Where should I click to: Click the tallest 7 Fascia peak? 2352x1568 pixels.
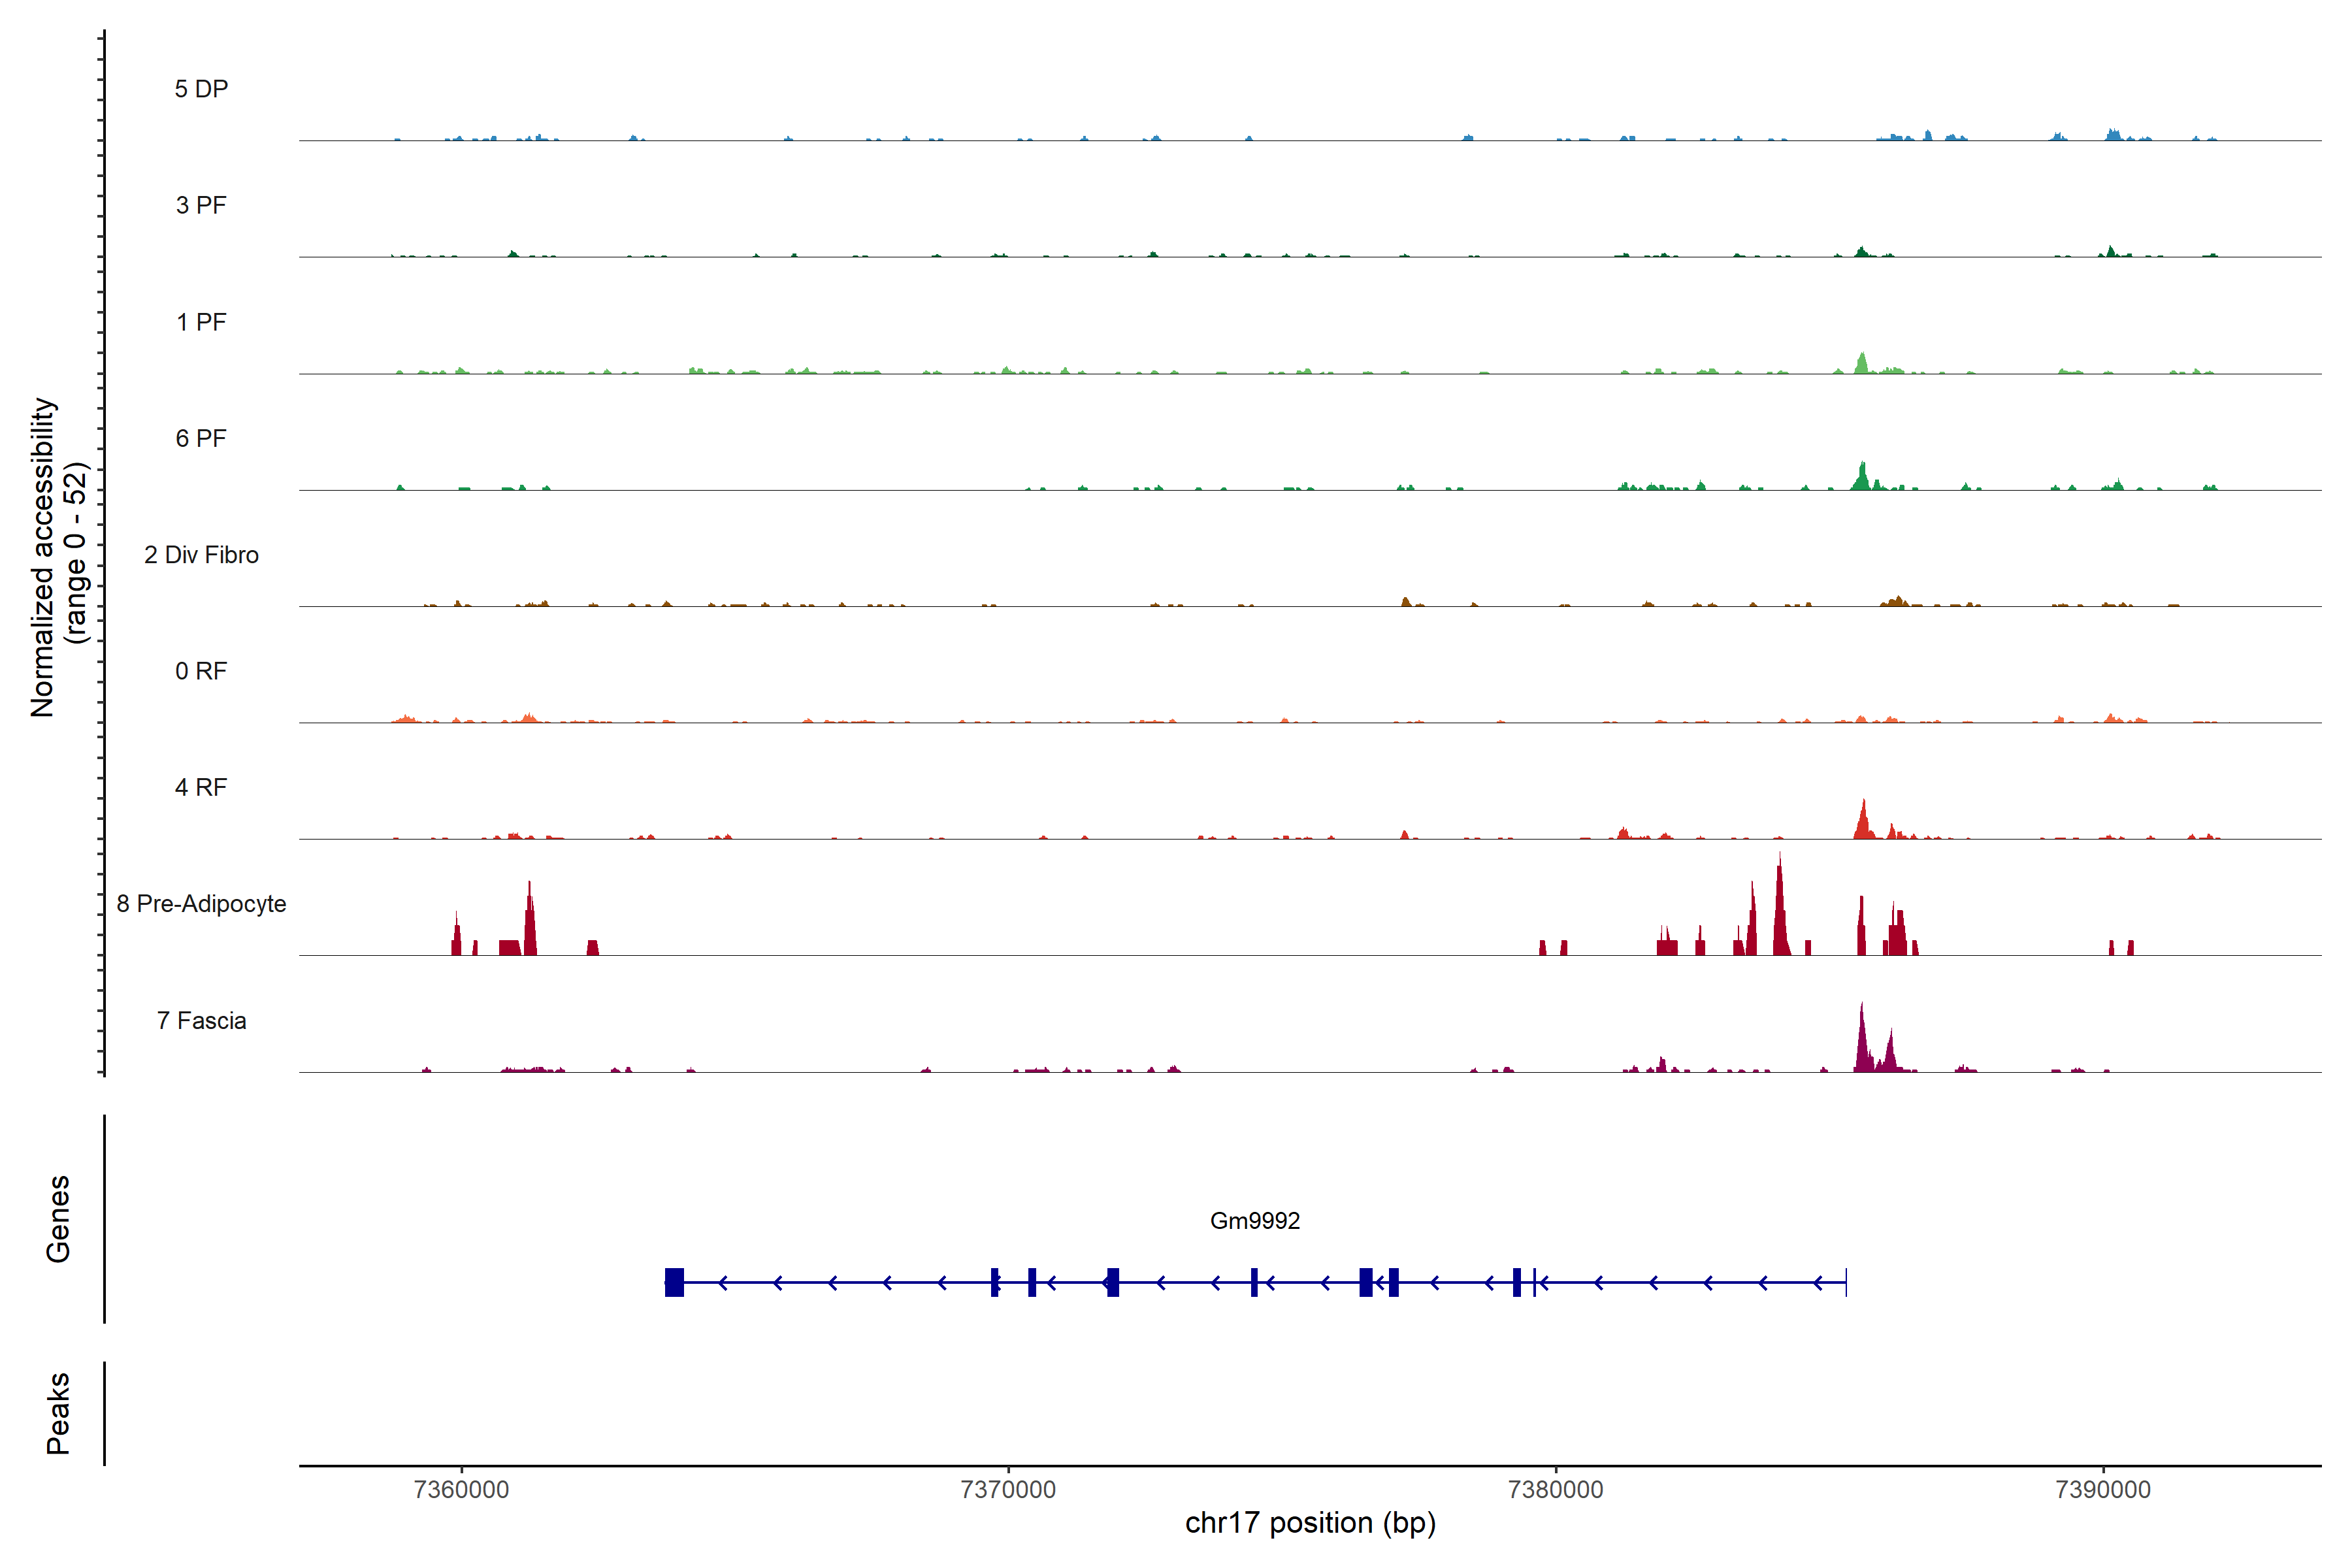point(1861,1040)
